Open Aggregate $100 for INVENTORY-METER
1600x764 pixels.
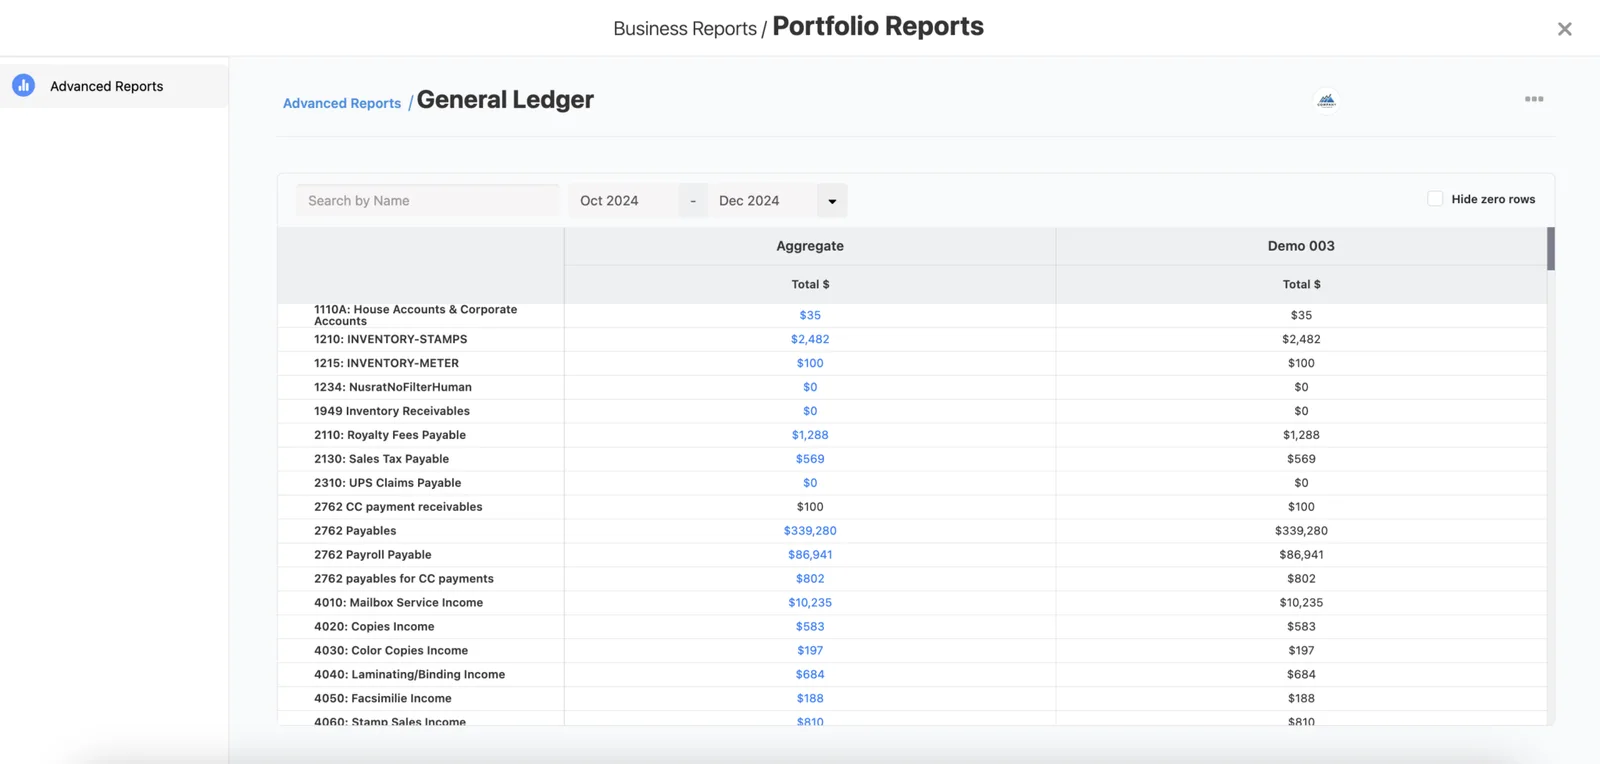(810, 363)
